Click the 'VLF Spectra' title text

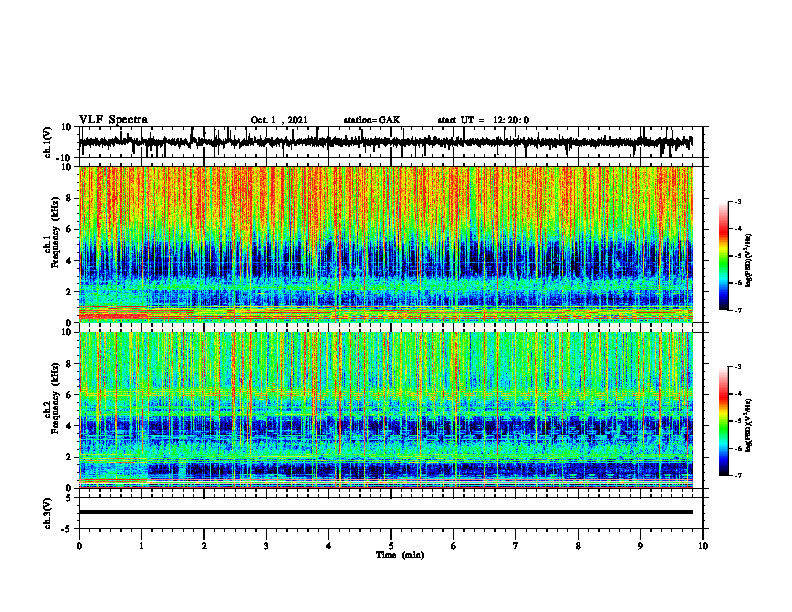(x=113, y=120)
